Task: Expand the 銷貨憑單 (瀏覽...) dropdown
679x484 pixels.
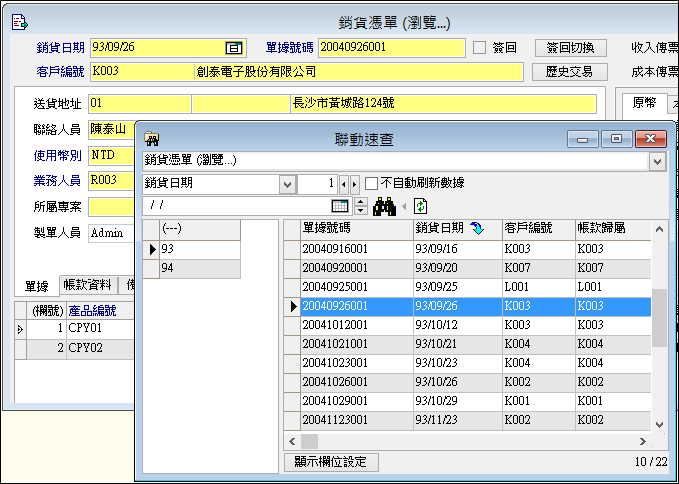Action: 657,160
